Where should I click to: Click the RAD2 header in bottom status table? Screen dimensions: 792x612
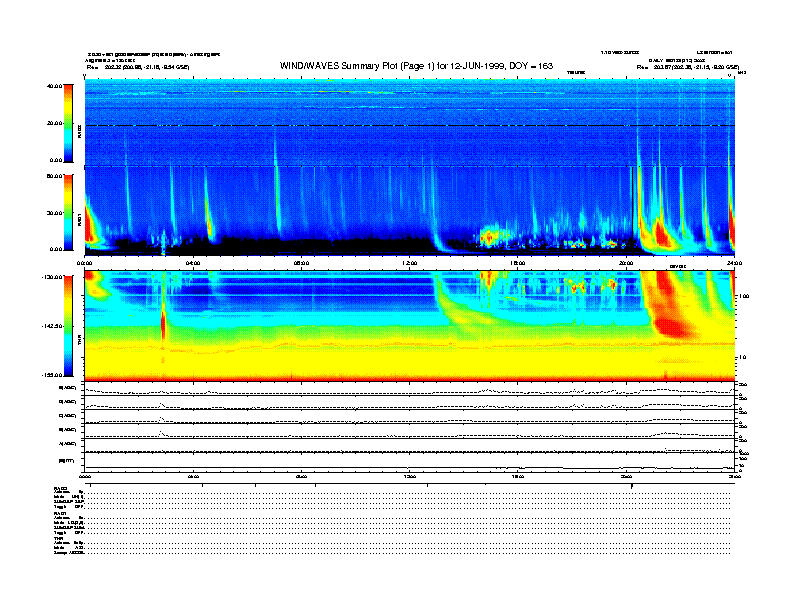[x=60, y=488]
